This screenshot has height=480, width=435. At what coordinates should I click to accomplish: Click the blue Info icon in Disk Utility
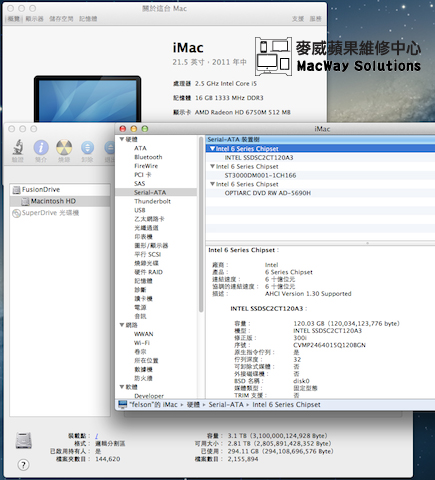41,147
